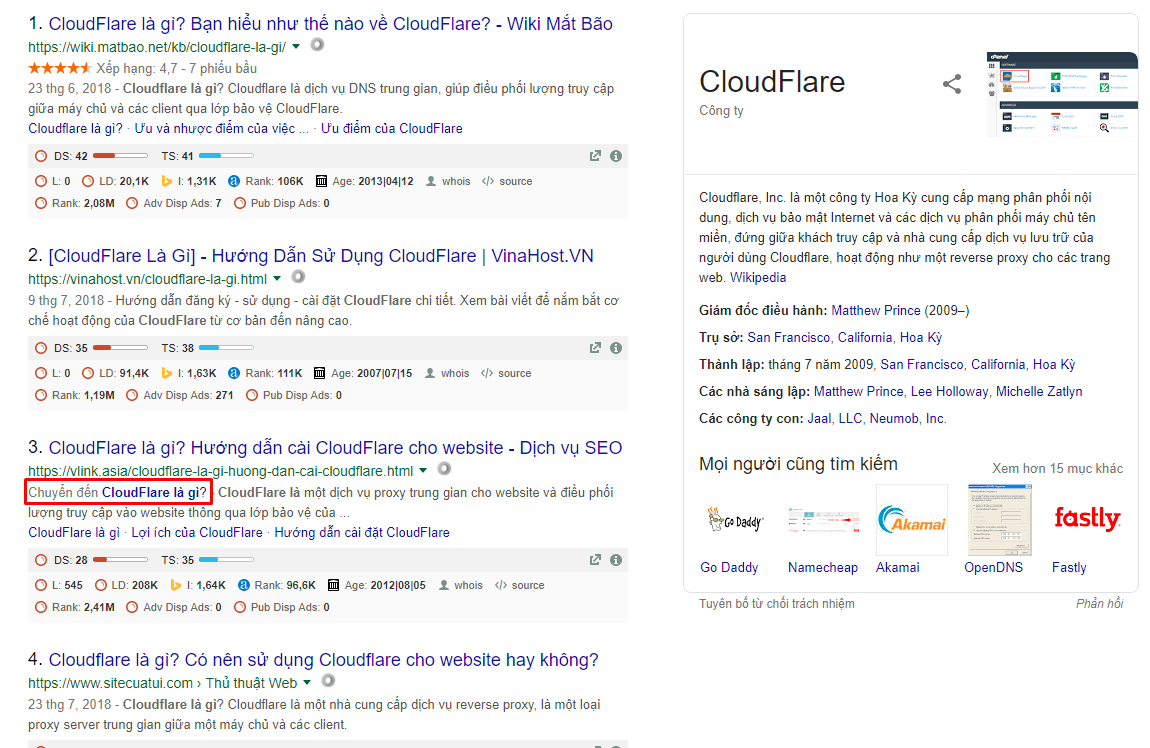Click the gray circle icon next to matbao URL
Viewport: 1150px width, 748px height.
point(317,45)
